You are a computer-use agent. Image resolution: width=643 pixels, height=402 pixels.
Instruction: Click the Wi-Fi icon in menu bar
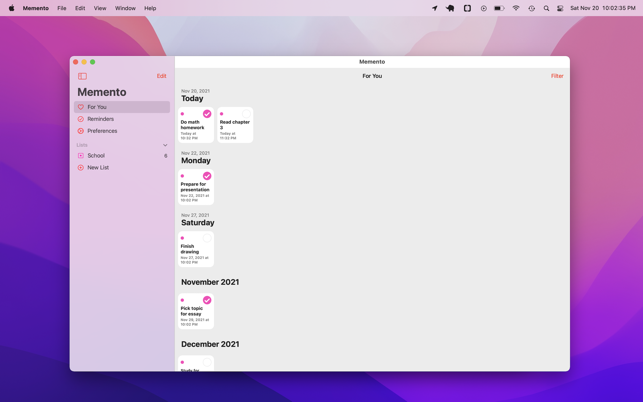click(x=516, y=8)
